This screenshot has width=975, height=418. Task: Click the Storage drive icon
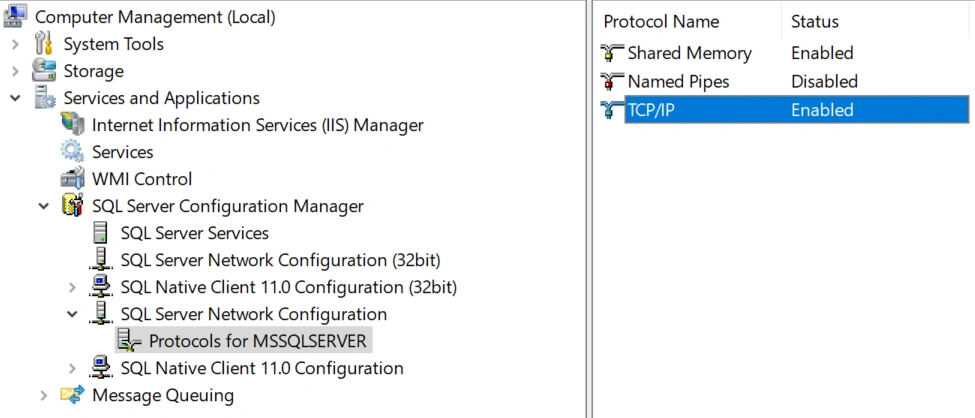(x=44, y=71)
